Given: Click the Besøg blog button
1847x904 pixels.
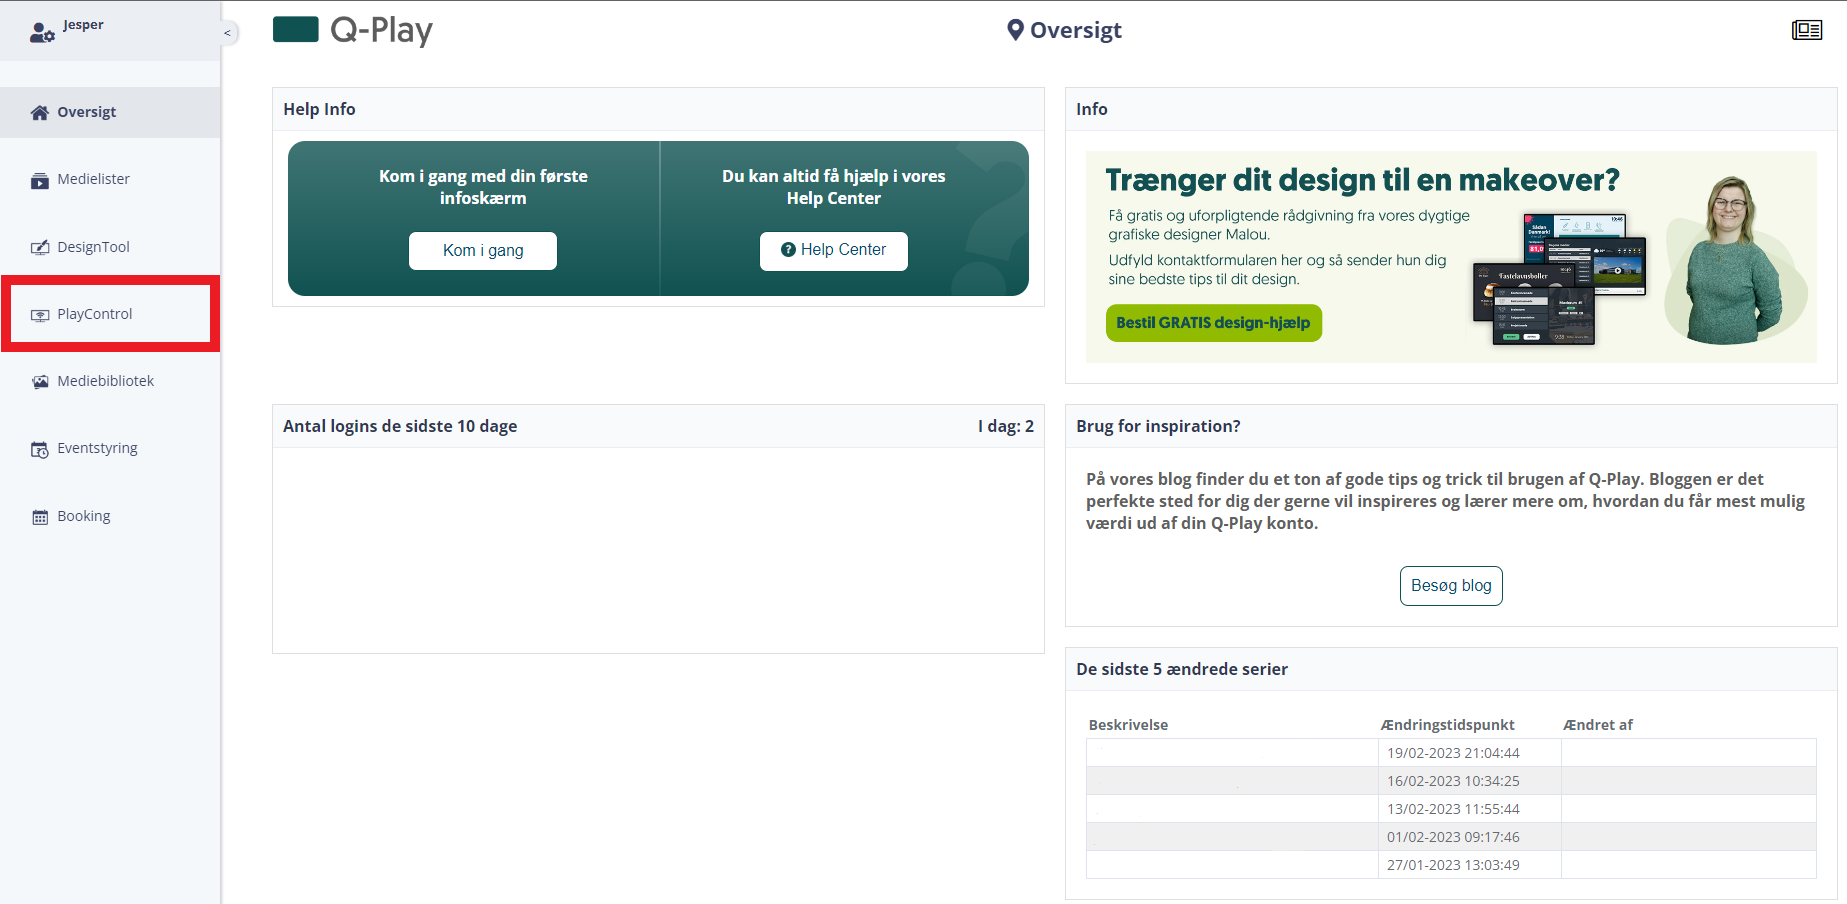Looking at the screenshot, I should (x=1451, y=586).
